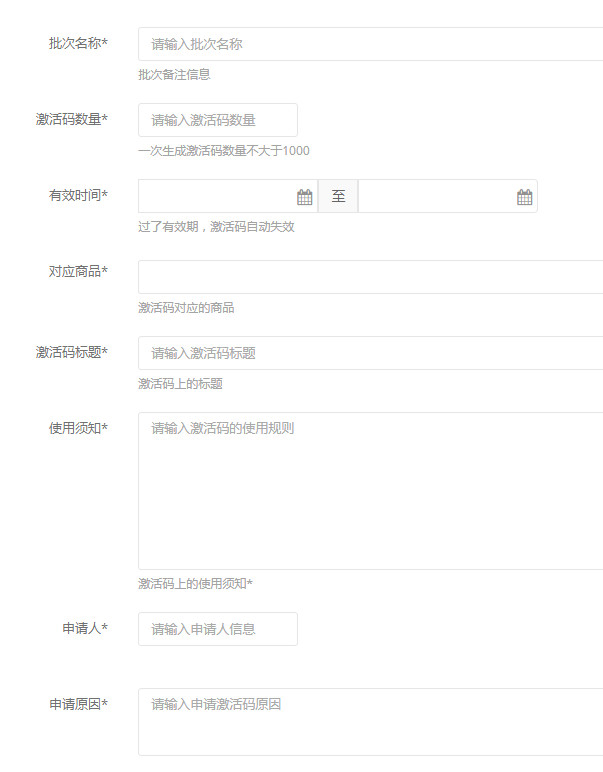Click the 批次名称 input field

[370, 44]
